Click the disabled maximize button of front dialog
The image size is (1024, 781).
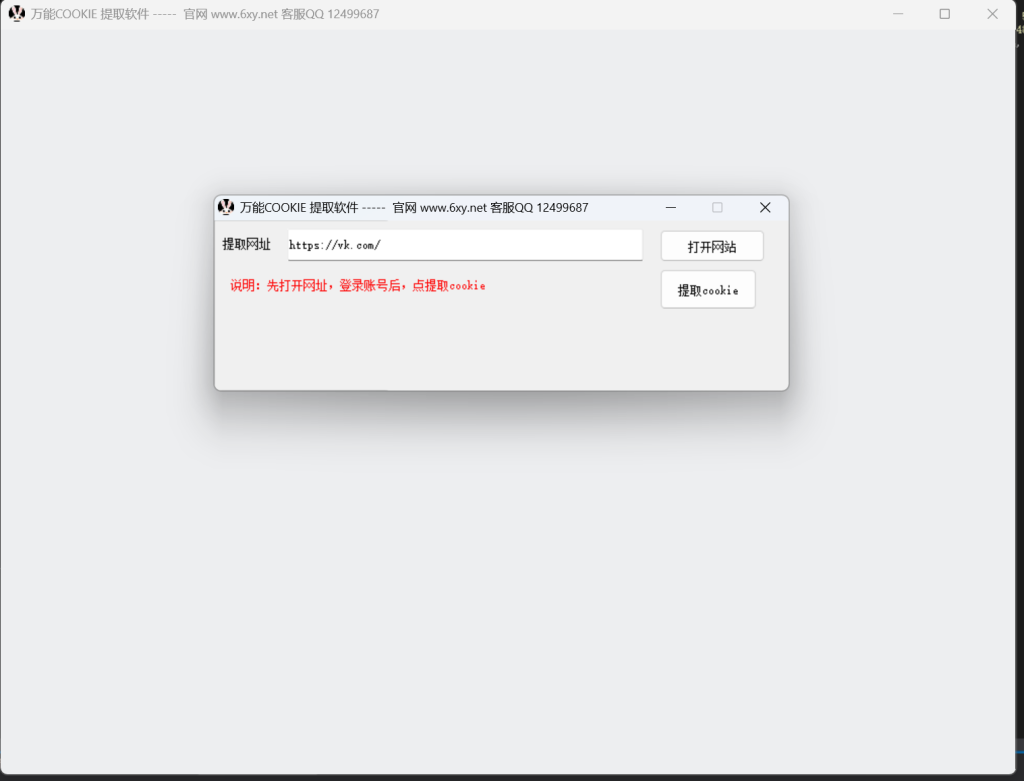(717, 208)
